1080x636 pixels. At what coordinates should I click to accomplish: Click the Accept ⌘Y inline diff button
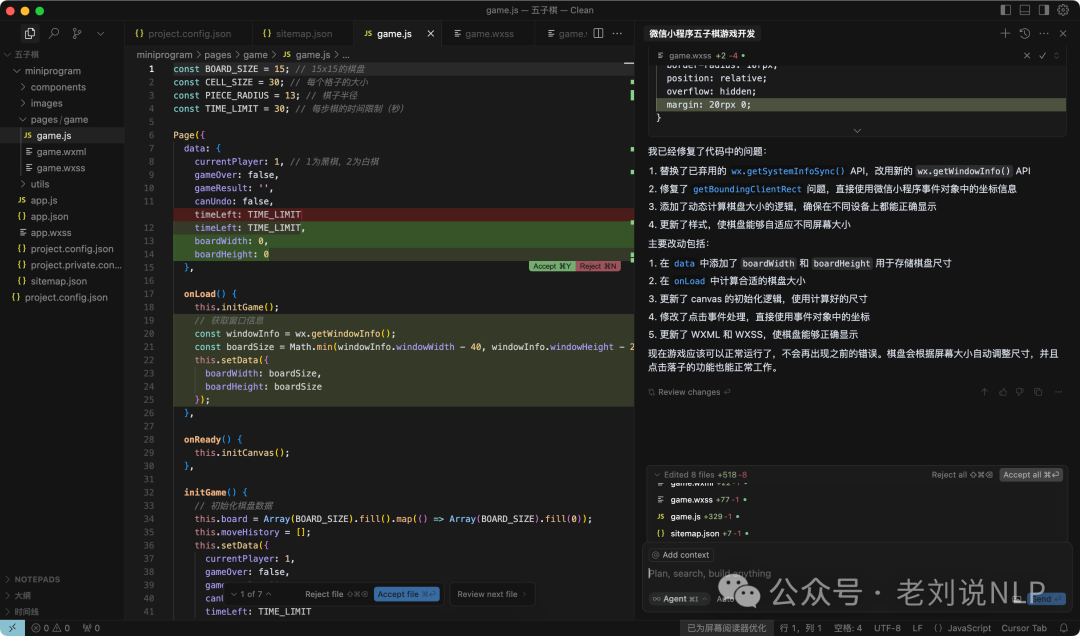[x=552, y=266]
